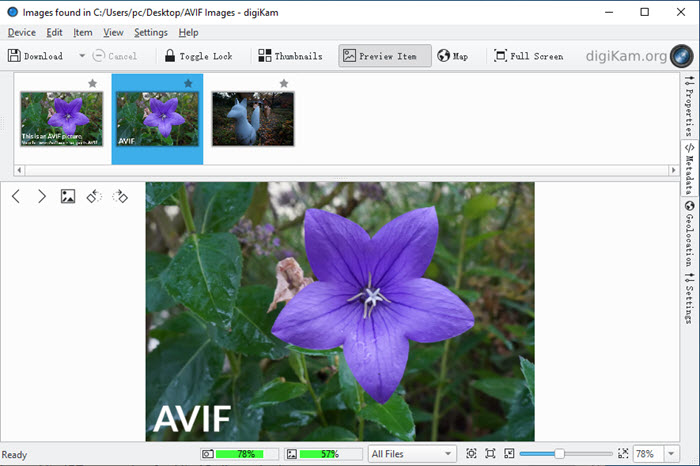Image resolution: width=700 pixels, height=466 pixels.
Task: Click the 57% disk space bar
Action: tap(323, 454)
